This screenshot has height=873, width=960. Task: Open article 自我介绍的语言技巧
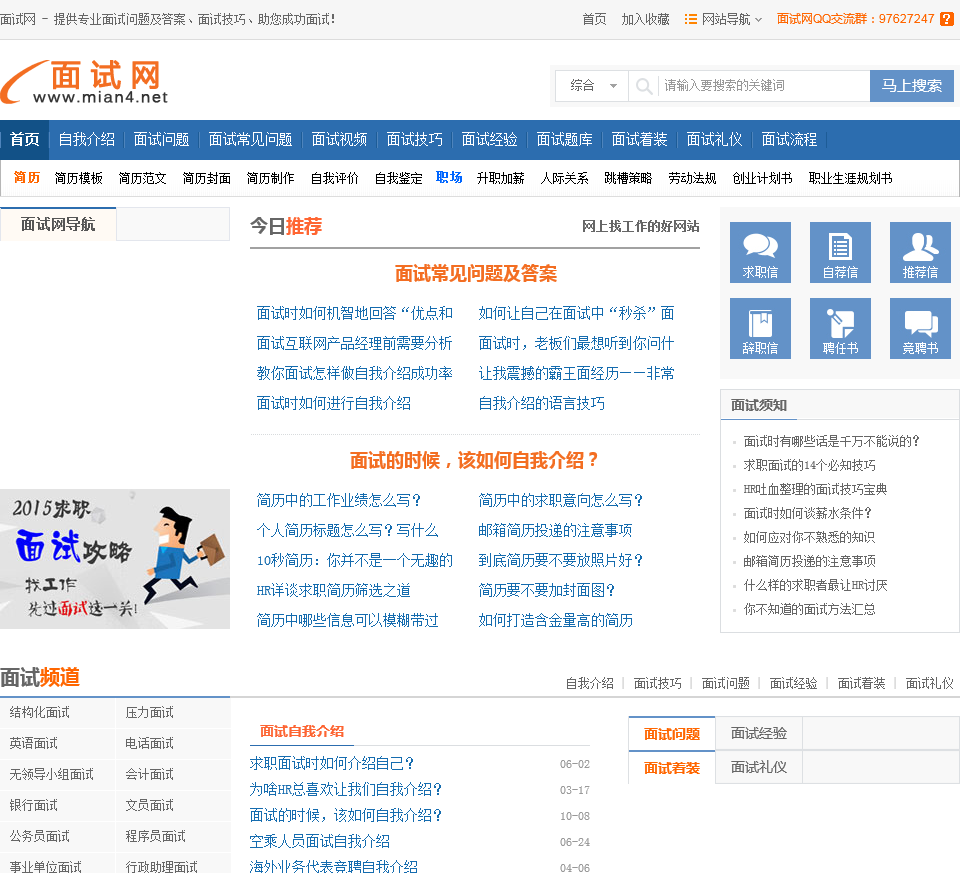[x=541, y=403]
